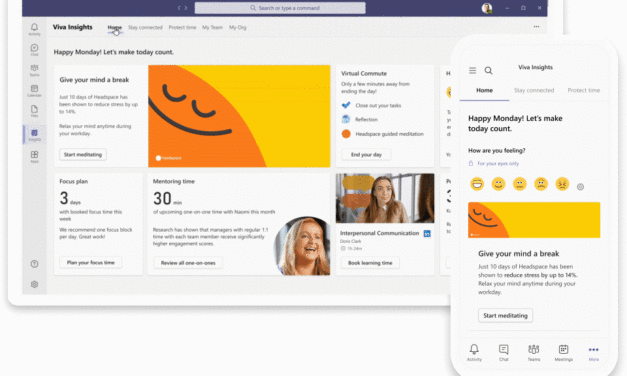Open the Interpersonal Communication course thumbnail
Viewport: 627px width, 376px height.
tap(385, 198)
